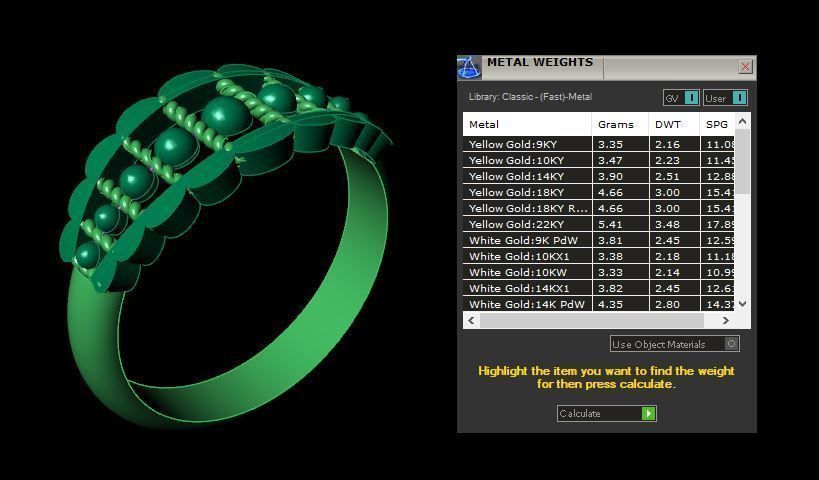819x480 pixels.
Task: Click the horizontal scroll right arrow
Action: (726, 320)
